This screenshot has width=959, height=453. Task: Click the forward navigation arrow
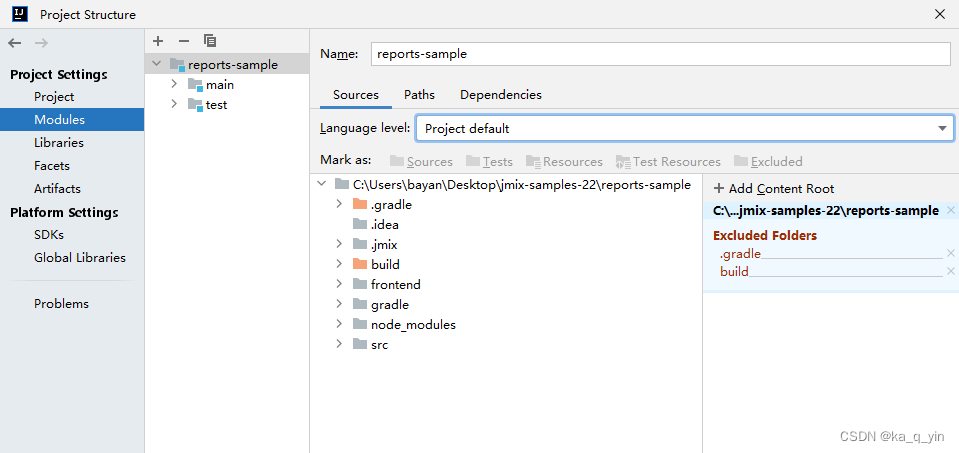tap(41, 43)
